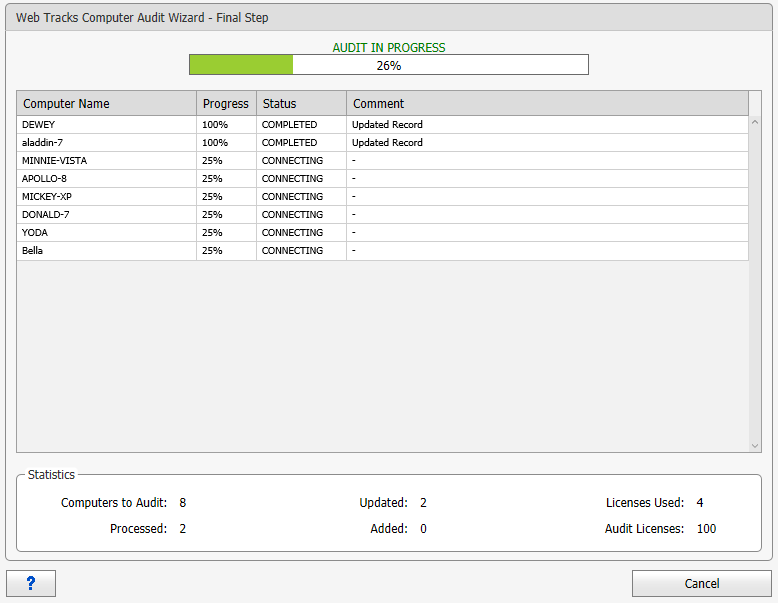Viewport: 778px width, 603px height.
Task: Click the blue question mark help button
Action: [31, 583]
